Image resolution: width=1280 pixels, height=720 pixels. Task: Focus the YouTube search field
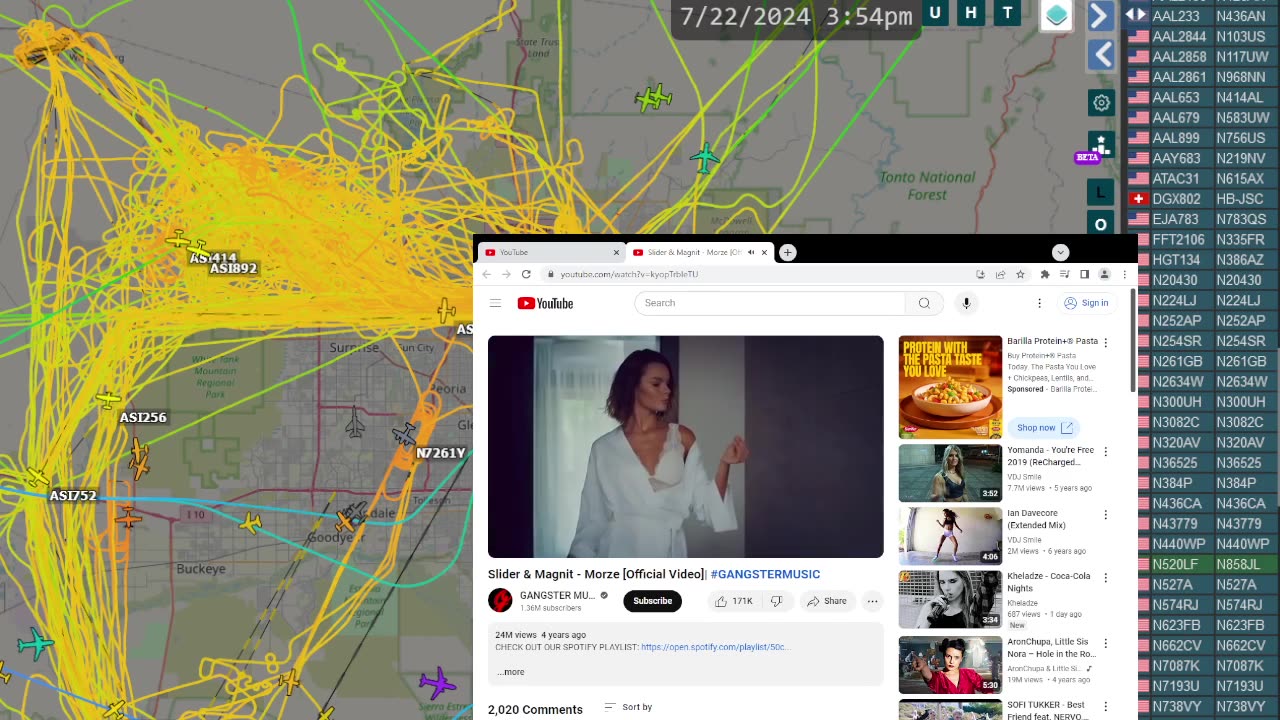769,303
